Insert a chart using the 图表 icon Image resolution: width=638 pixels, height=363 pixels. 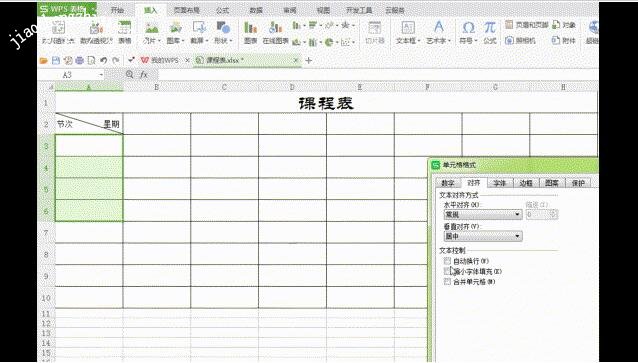coord(250,28)
